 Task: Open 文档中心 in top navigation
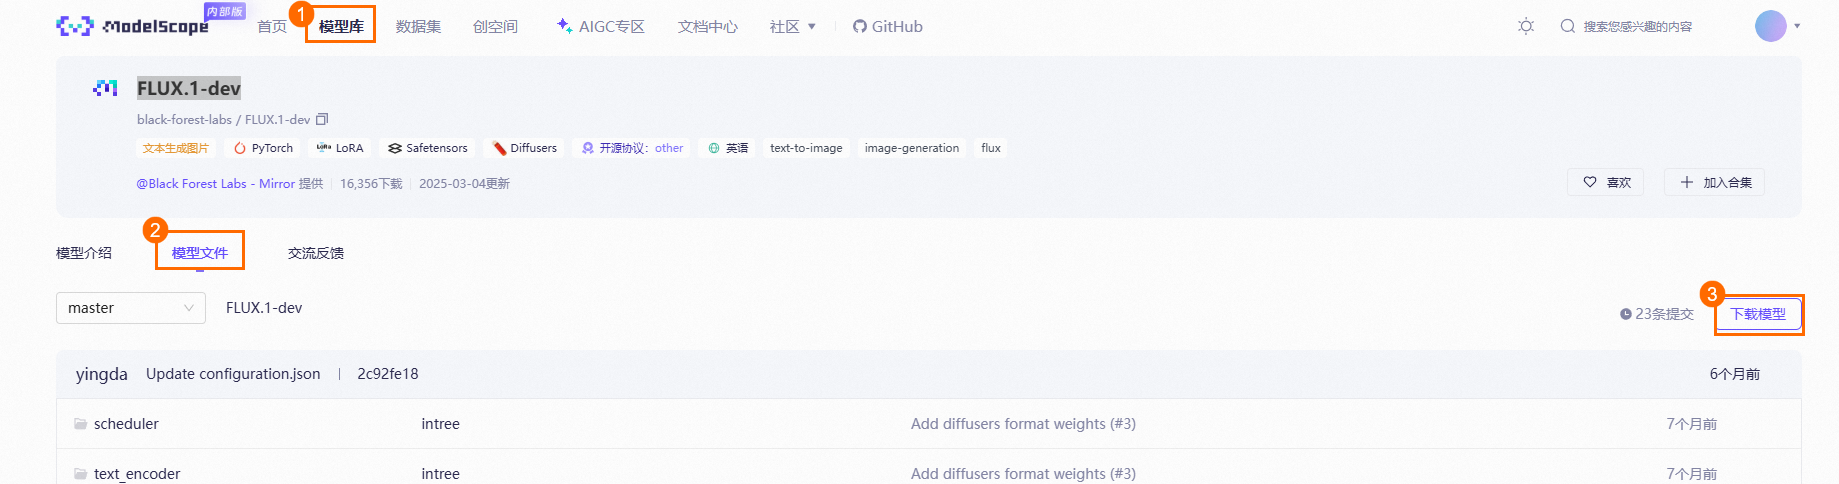coord(707,27)
